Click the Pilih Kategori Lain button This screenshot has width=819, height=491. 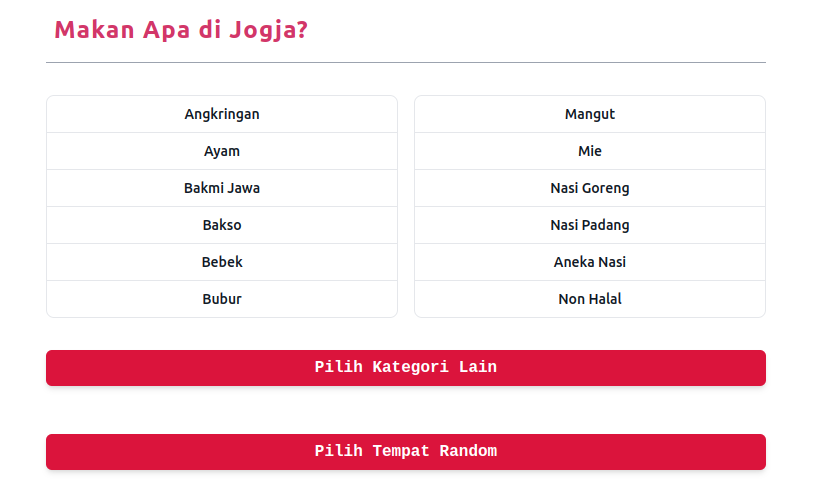click(406, 368)
